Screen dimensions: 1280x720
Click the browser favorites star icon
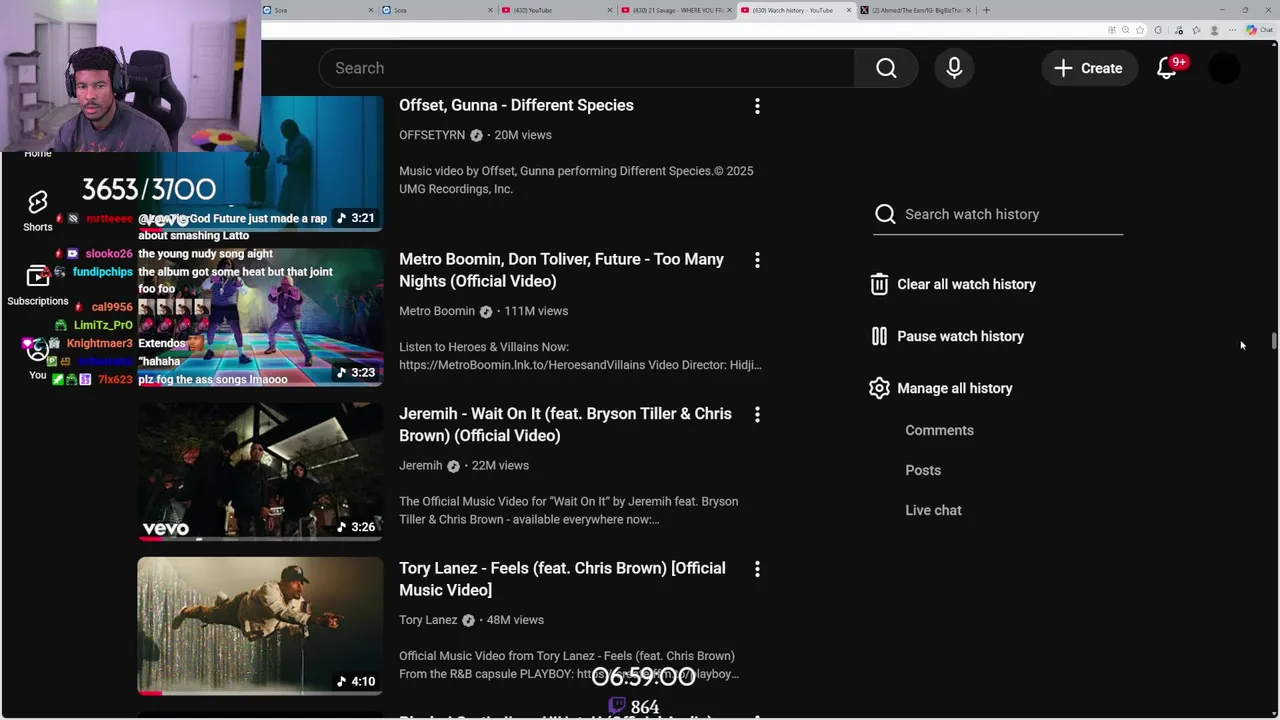tap(1140, 30)
